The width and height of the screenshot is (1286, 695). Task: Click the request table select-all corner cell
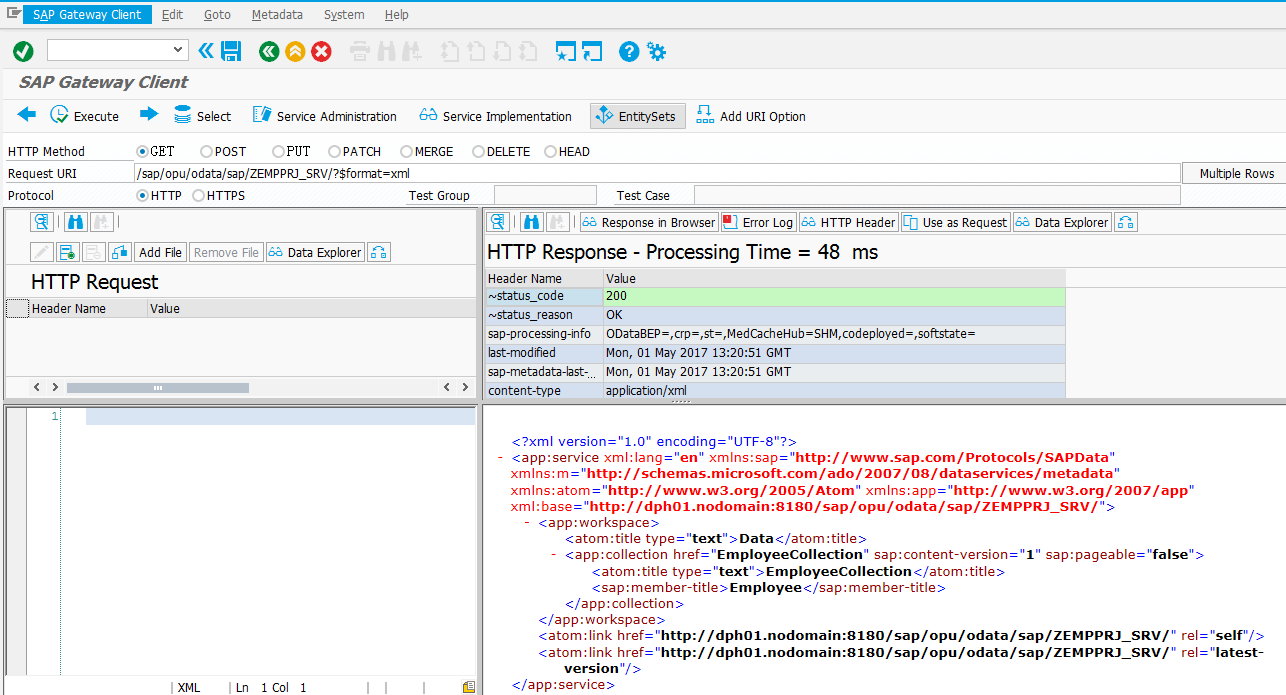[x=17, y=309]
